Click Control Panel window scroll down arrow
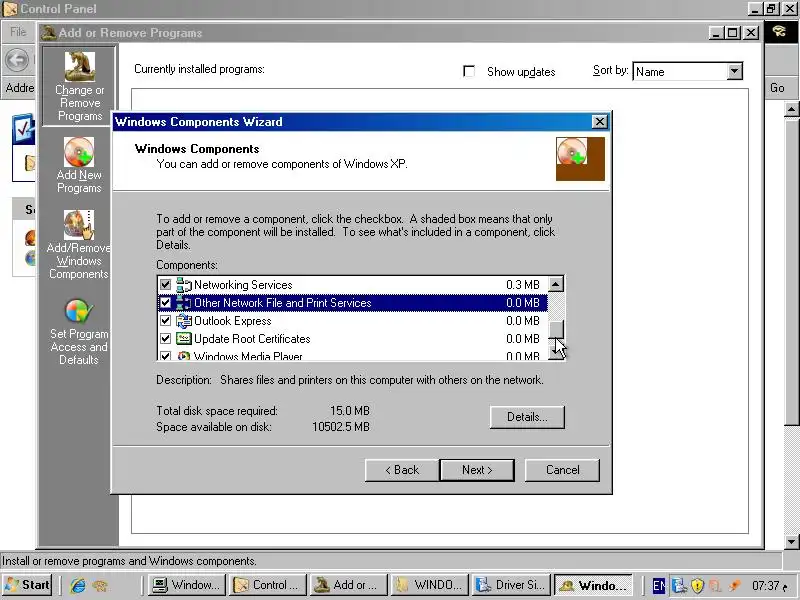 [791, 542]
